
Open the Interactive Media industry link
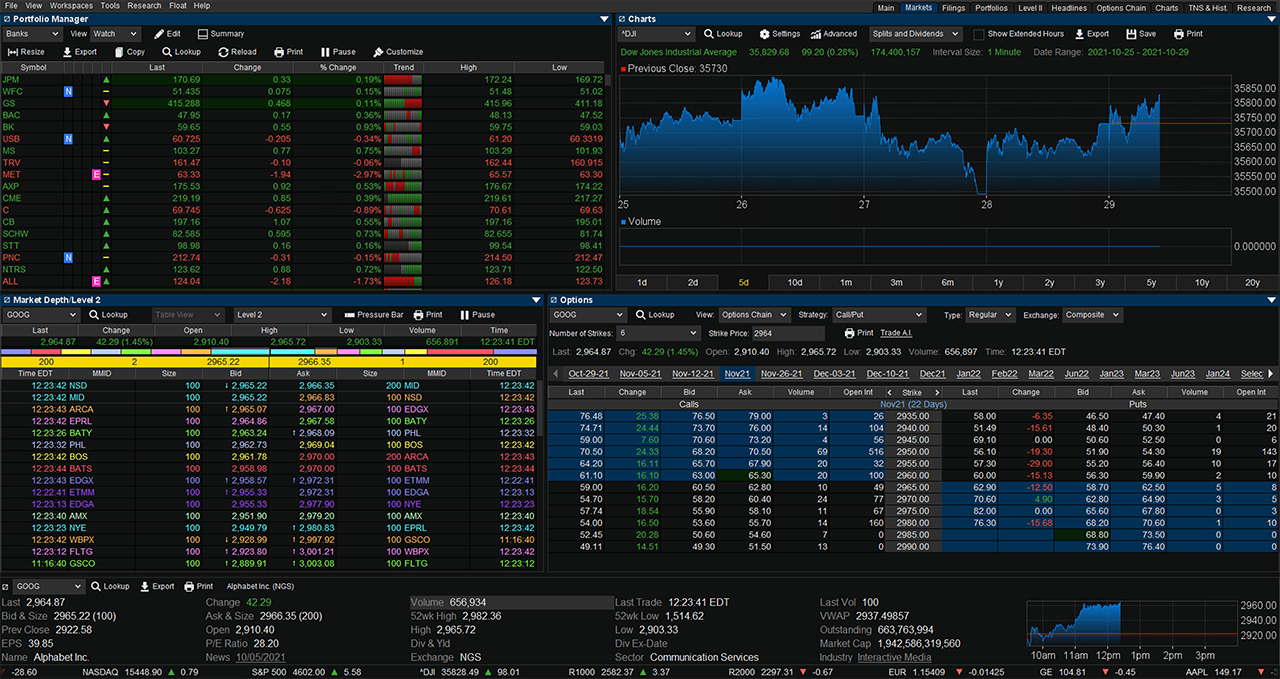[894, 658]
